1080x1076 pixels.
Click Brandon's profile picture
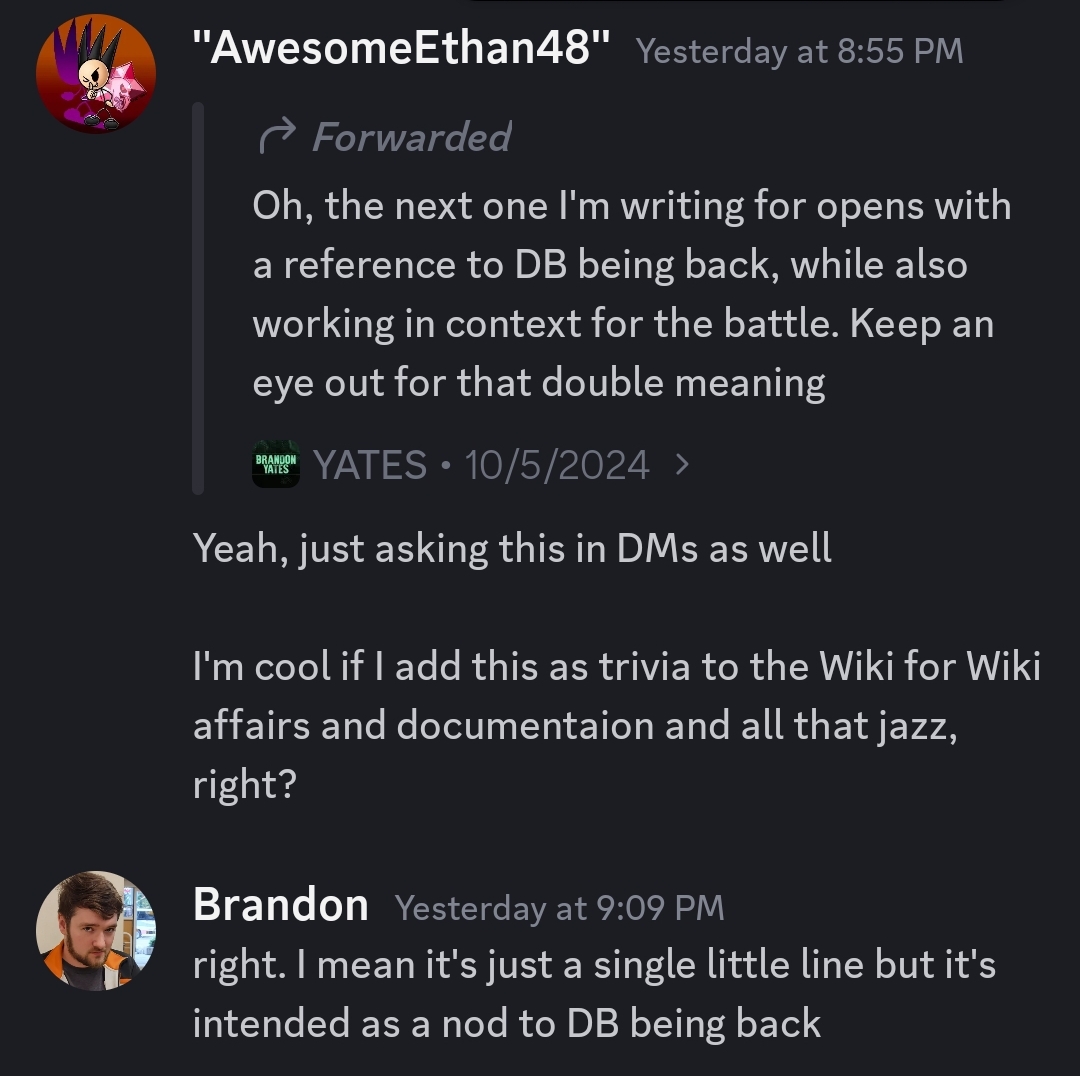coord(96,931)
